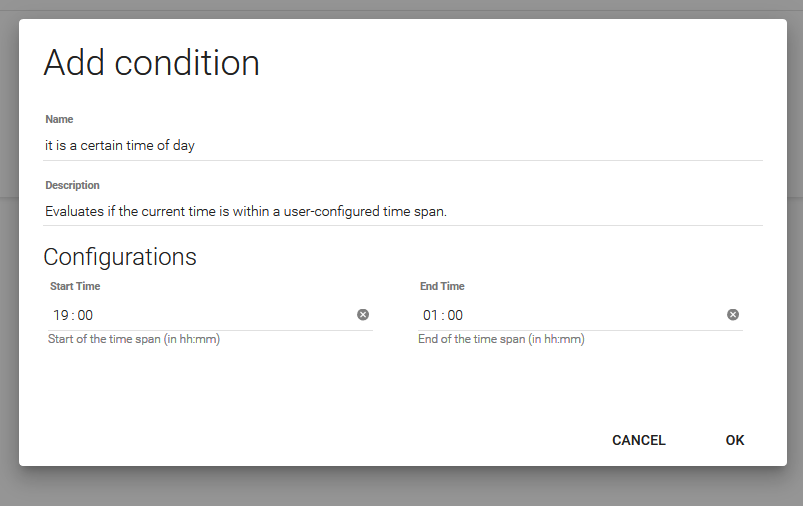
Task: Click the Start Time helper text
Action: [134, 340]
